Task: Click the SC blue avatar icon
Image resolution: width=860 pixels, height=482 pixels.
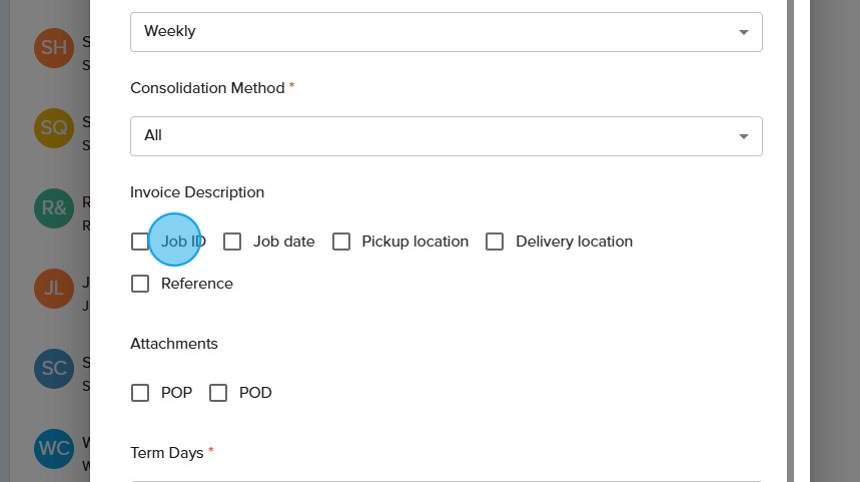Action: click(x=53, y=368)
